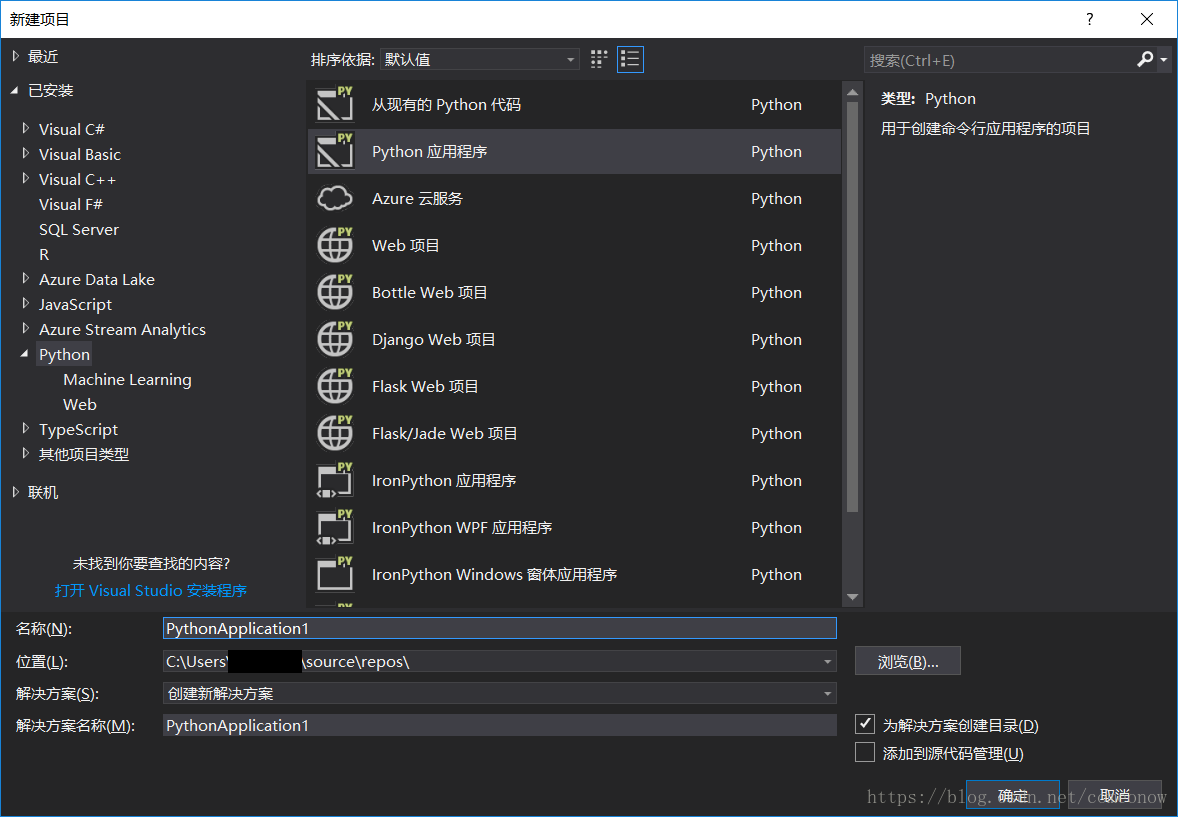Click the IronPython 应用程序 template icon
Image resolution: width=1178 pixels, height=817 pixels.
point(334,480)
